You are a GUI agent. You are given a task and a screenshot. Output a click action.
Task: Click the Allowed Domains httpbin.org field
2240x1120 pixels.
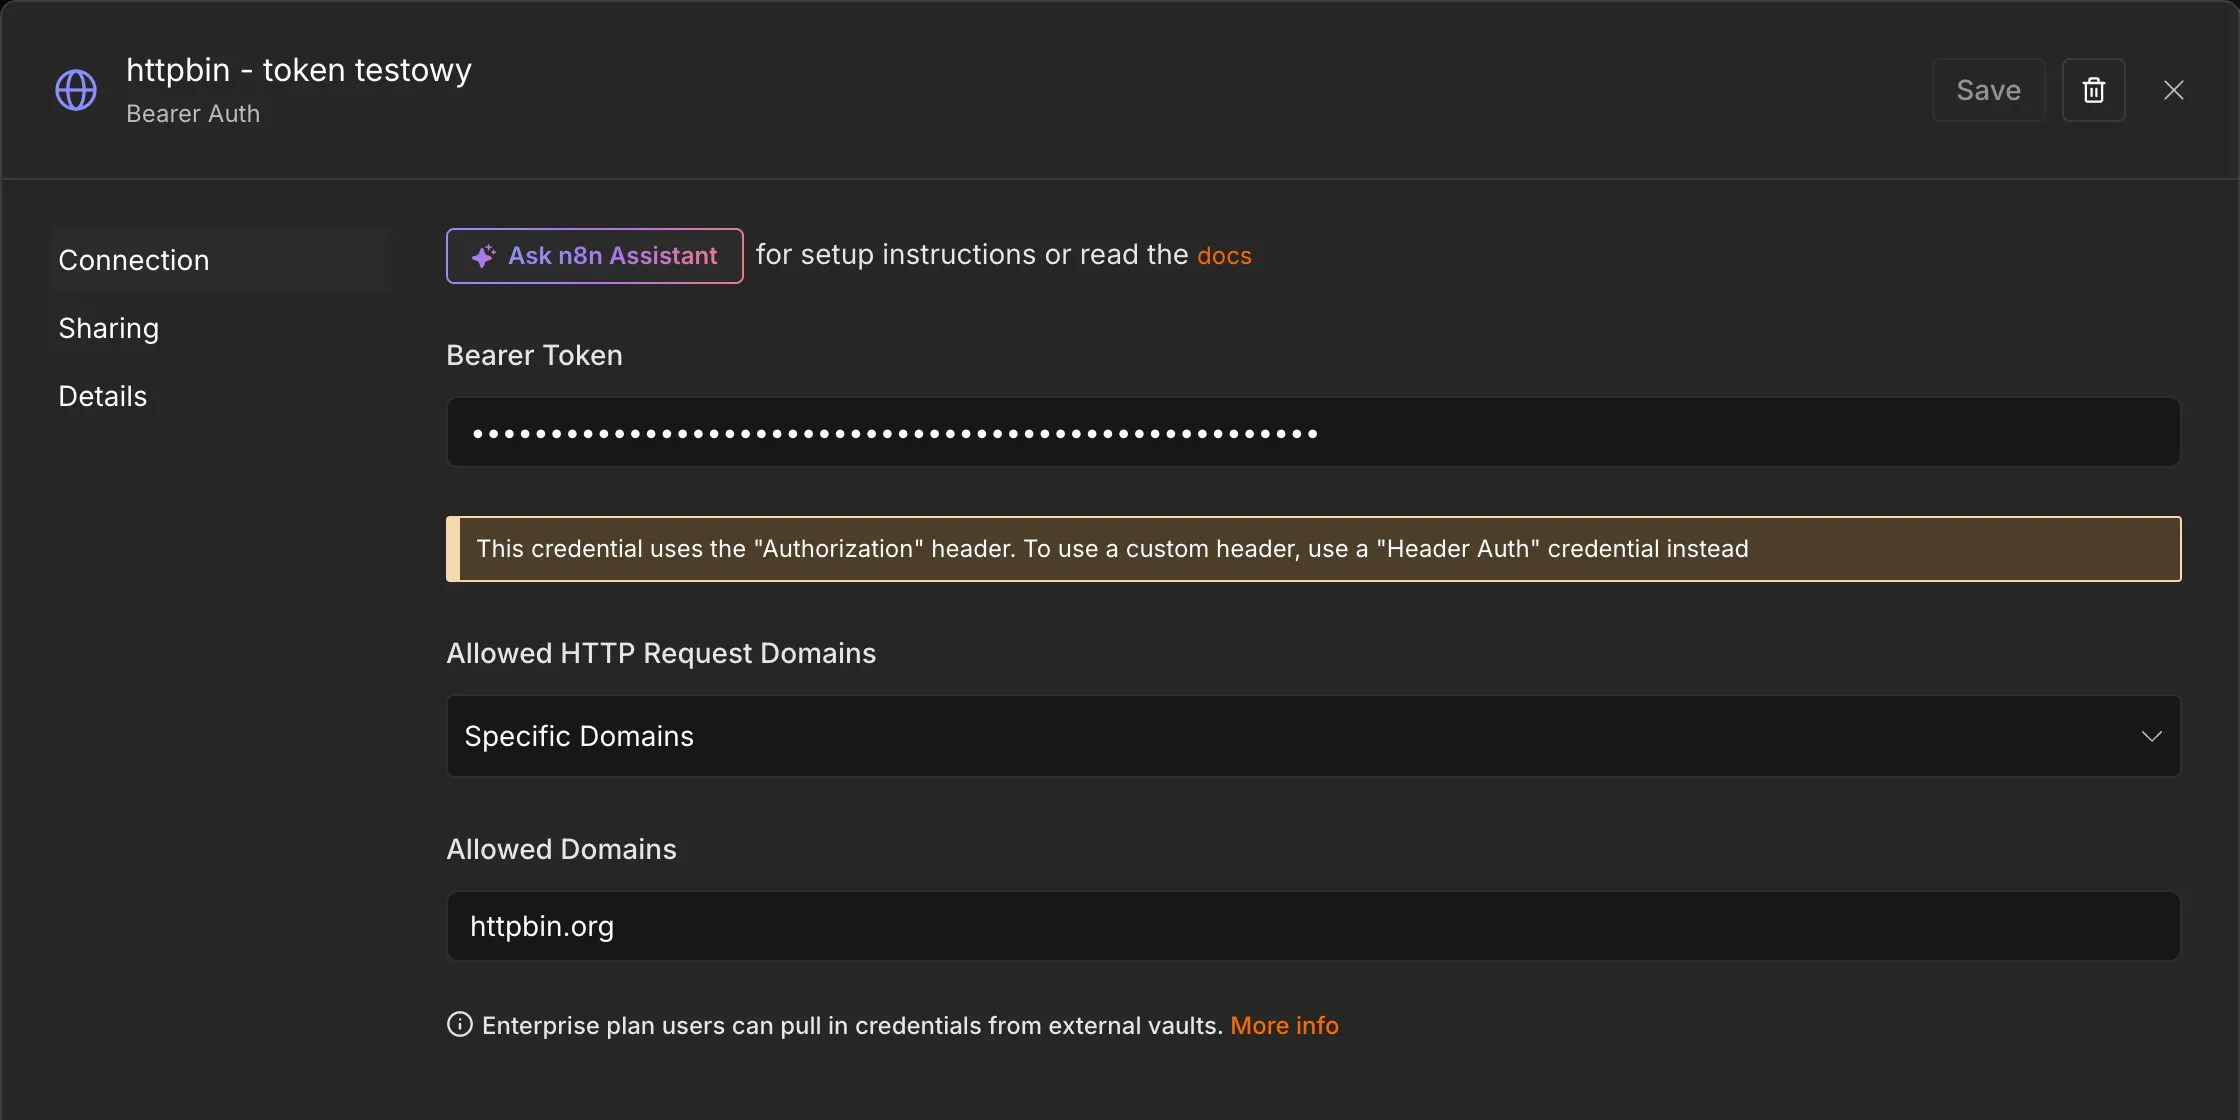(x=1313, y=926)
